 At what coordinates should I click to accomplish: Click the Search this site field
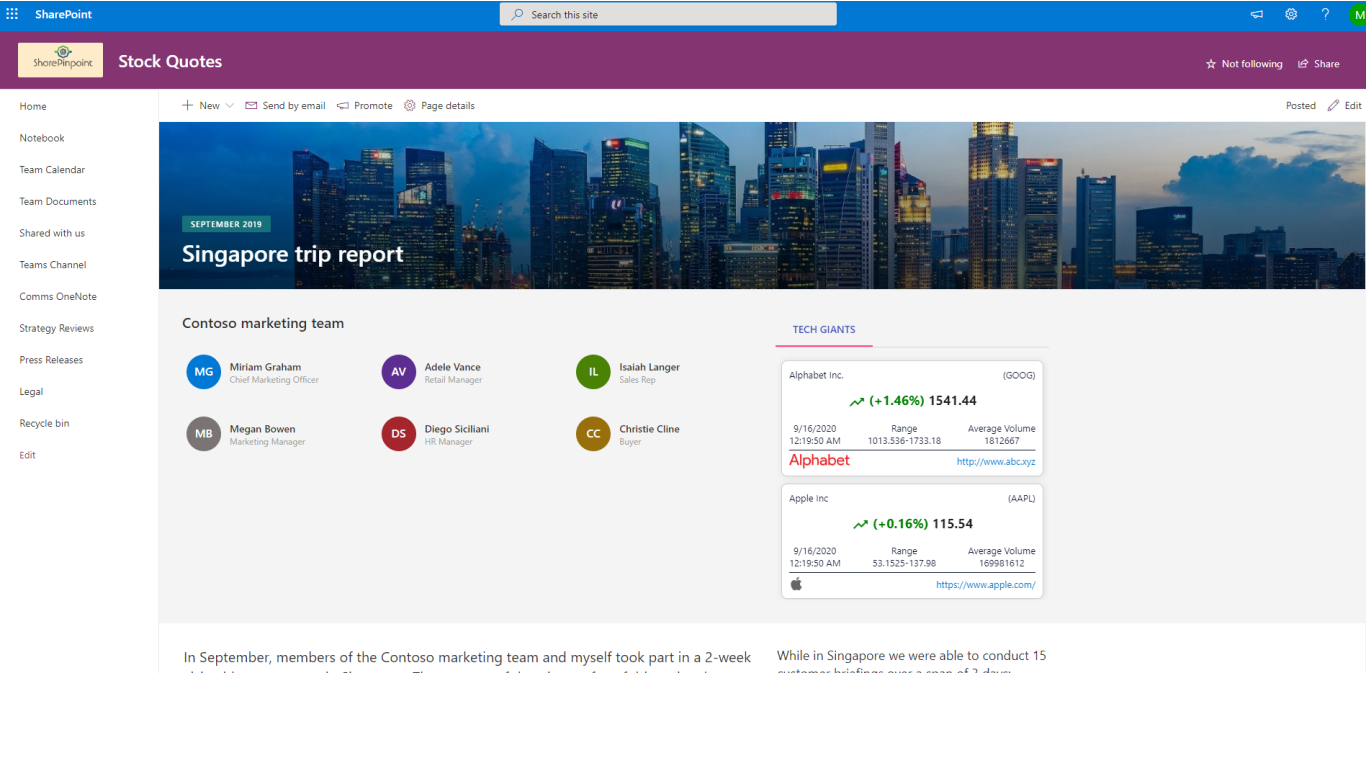coord(668,15)
